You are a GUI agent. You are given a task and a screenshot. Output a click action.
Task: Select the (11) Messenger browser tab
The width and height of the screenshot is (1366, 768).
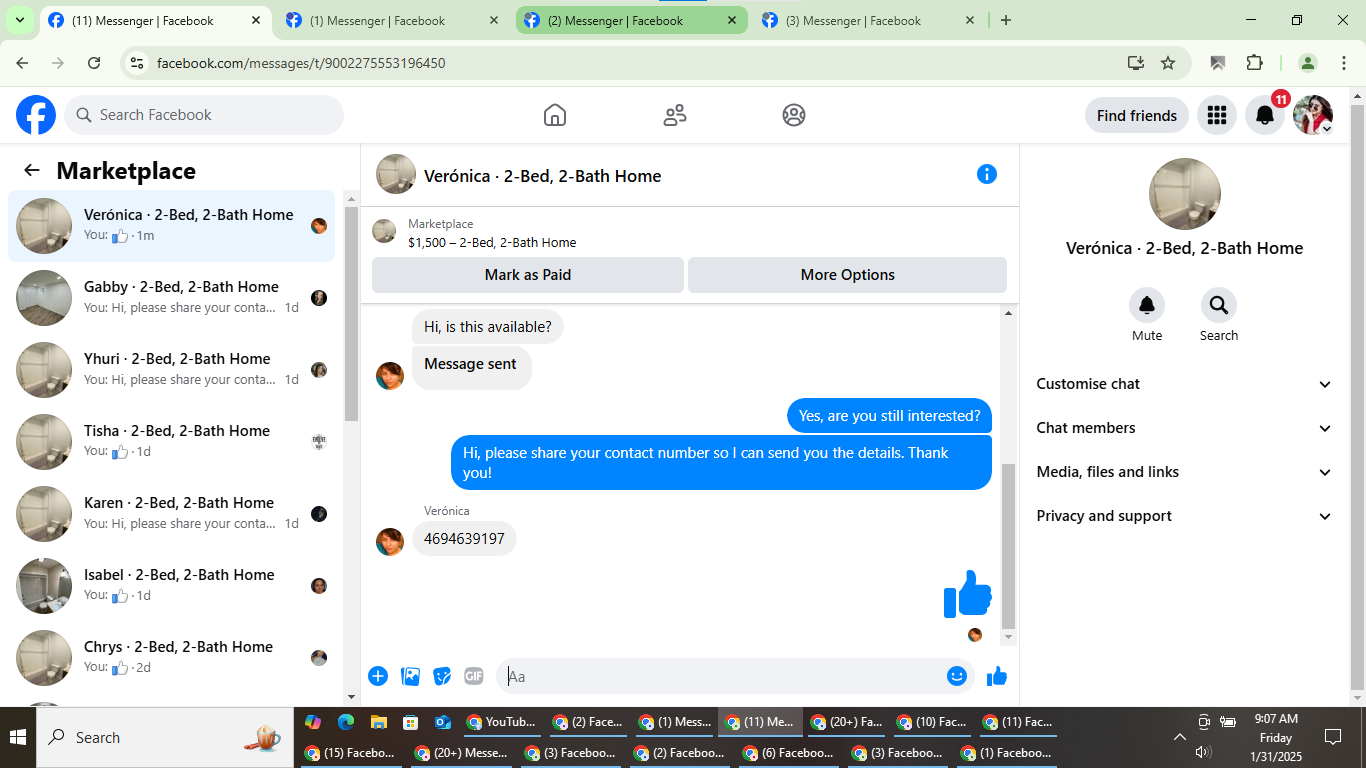[155, 20]
